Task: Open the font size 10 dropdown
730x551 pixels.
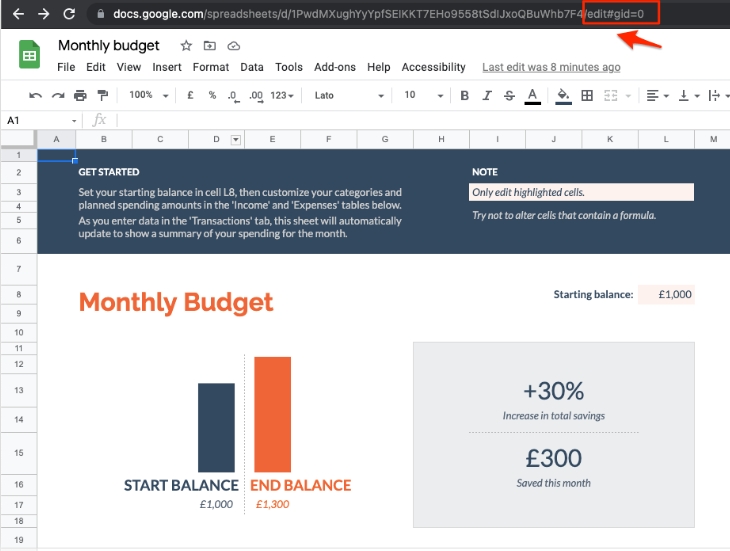Action: tap(424, 95)
